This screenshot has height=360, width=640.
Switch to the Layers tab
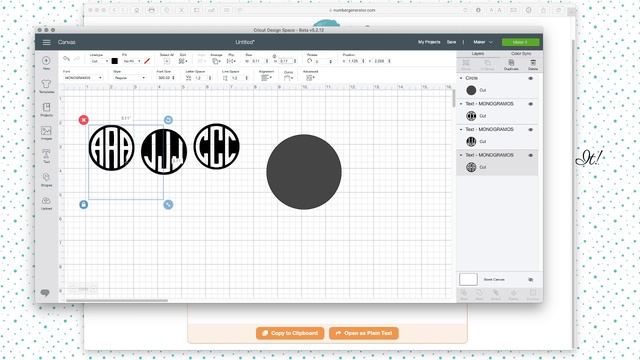[478, 53]
